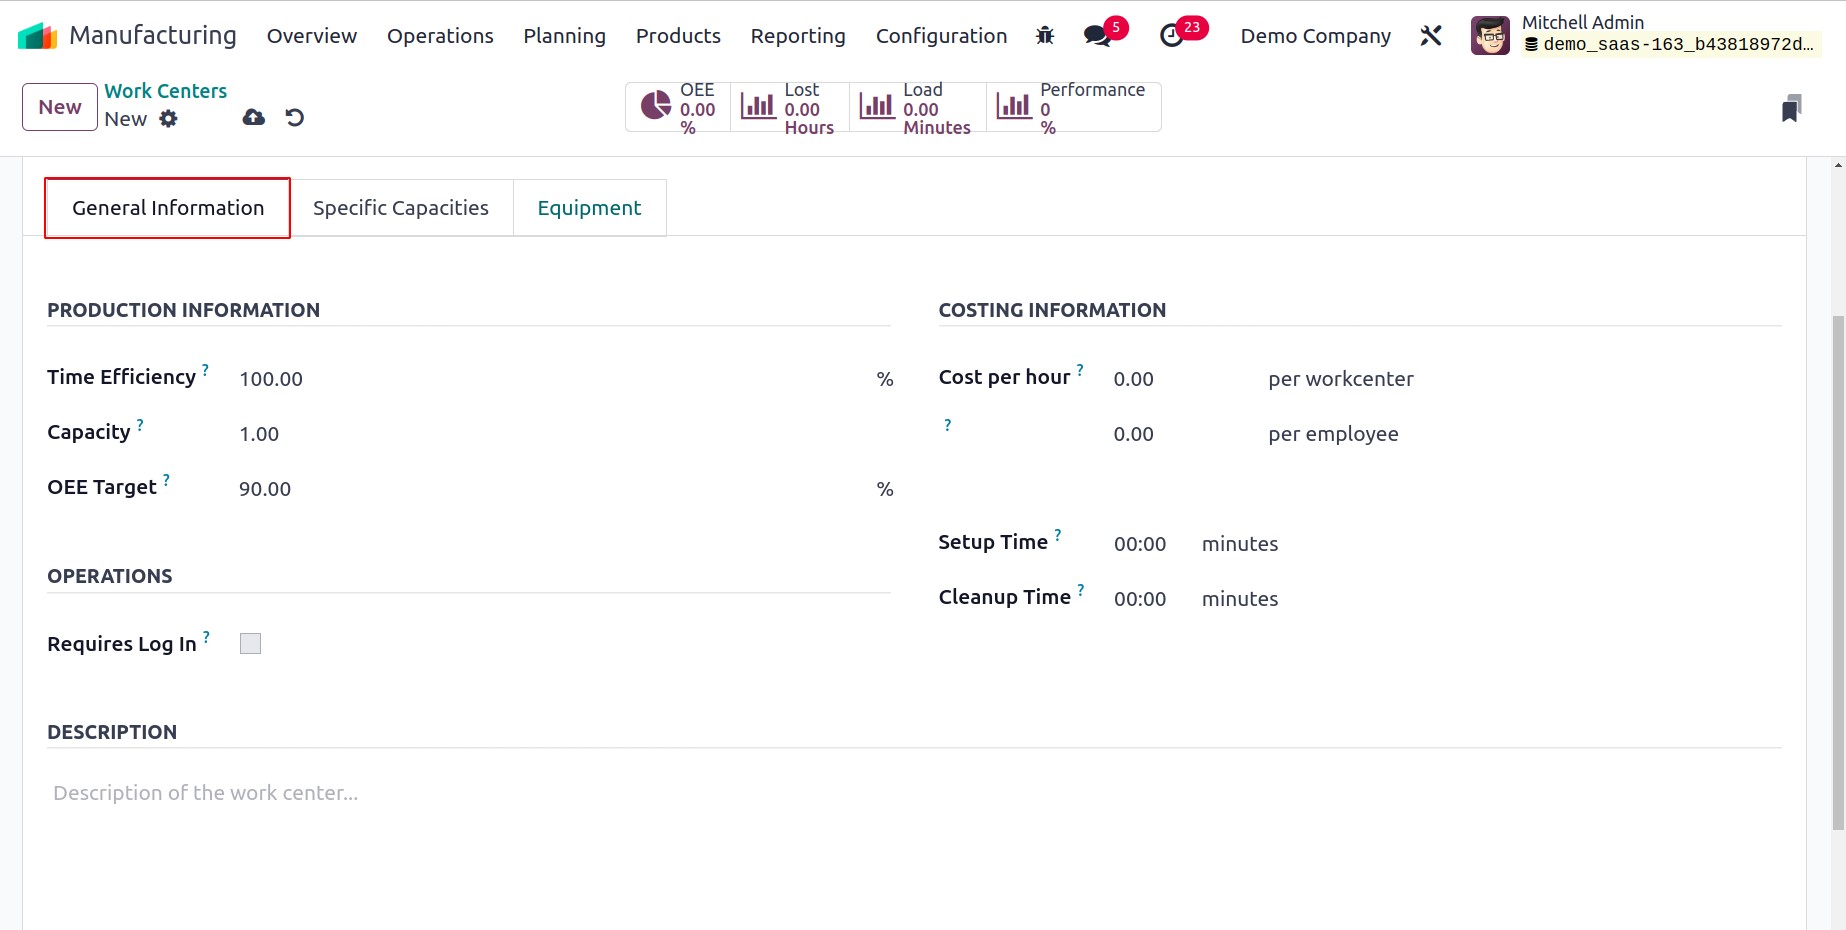The width and height of the screenshot is (1846, 930).
Task: Click the gear actions icon beside New
Action: 169,119
